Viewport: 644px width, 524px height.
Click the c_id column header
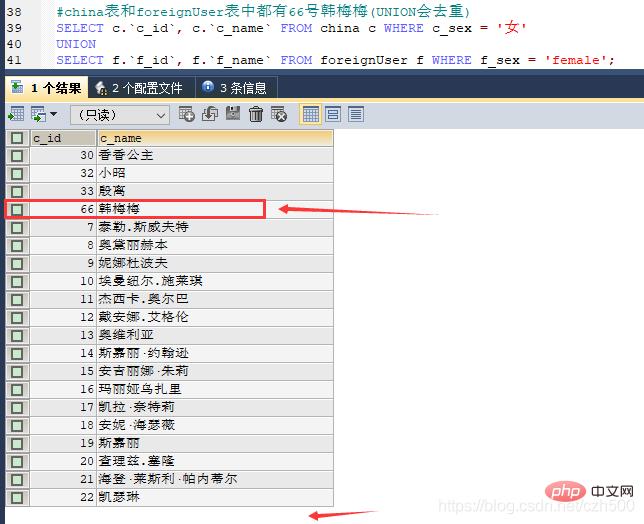click(x=62, y=138)
